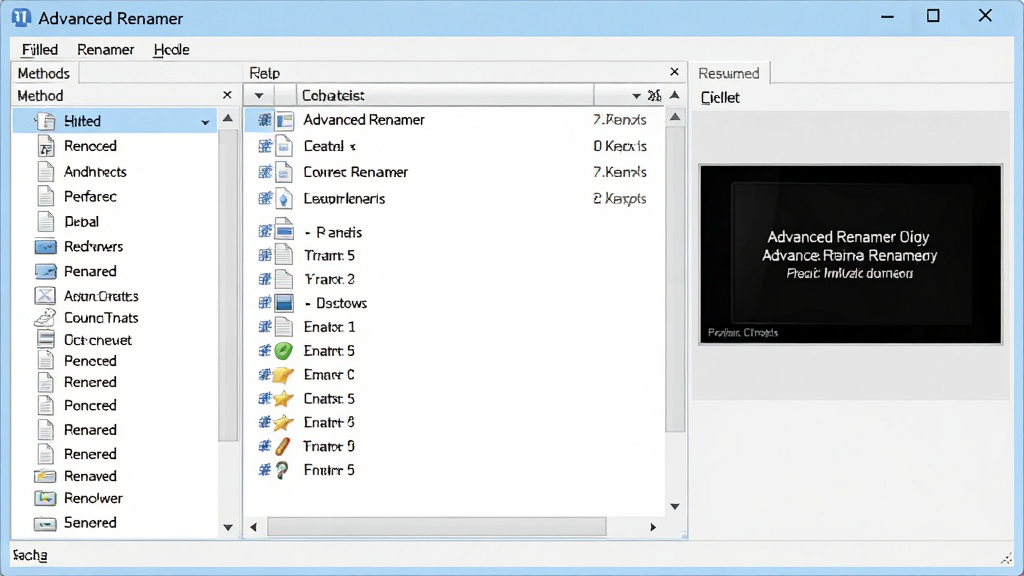Image resolution: width=1024 pixels, height=576 pixels.
Task: Click the Advanced Renamer row file icon
Action: (x=284, y=120)
